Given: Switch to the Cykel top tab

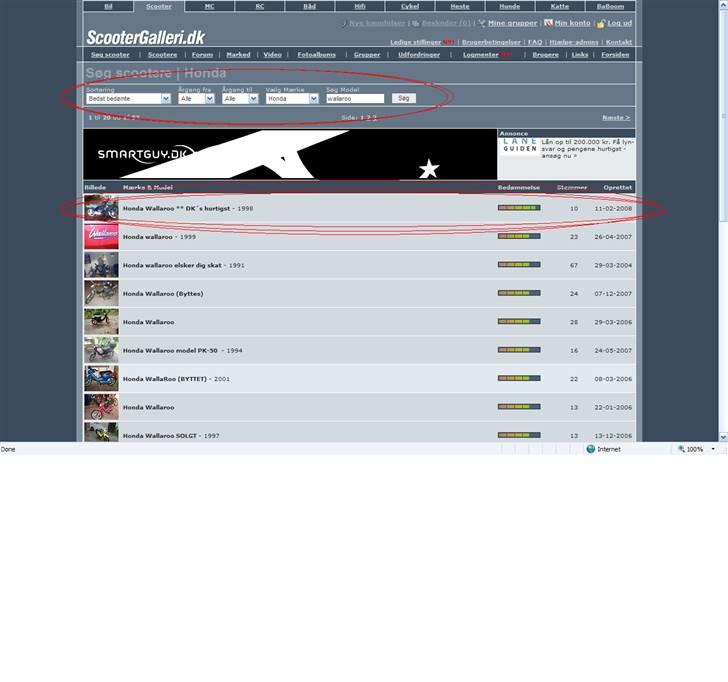Looking at the screenshot, I should click(x=409, y=6).
